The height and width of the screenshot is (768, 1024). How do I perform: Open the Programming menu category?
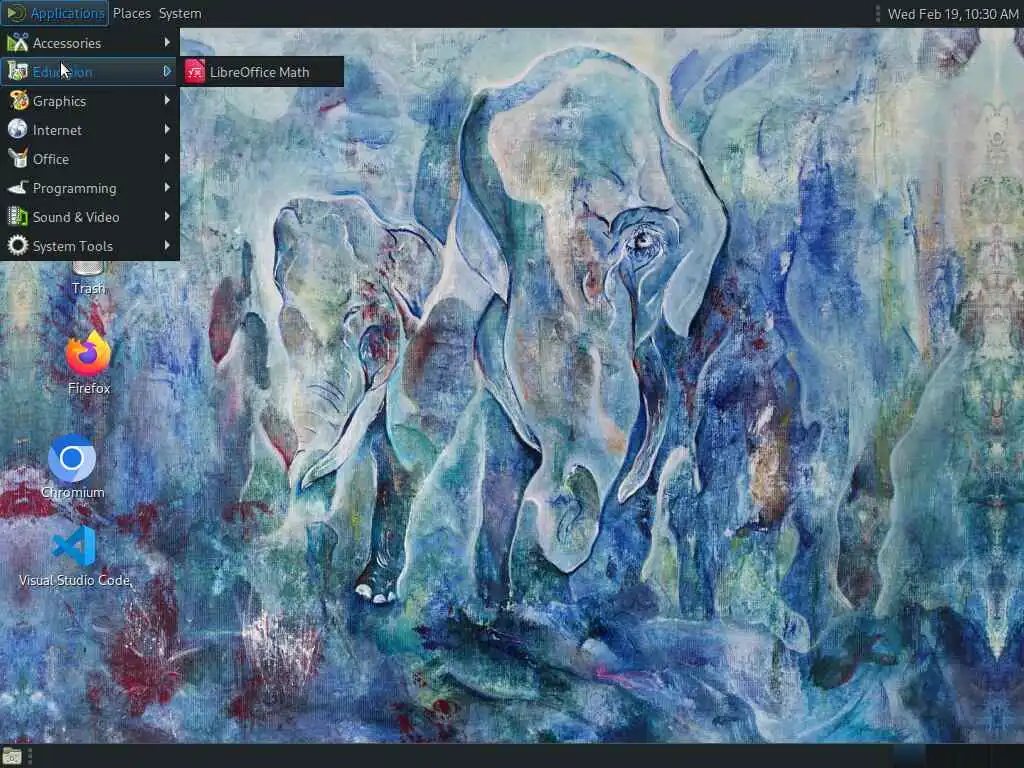click(x=89, y=188)
